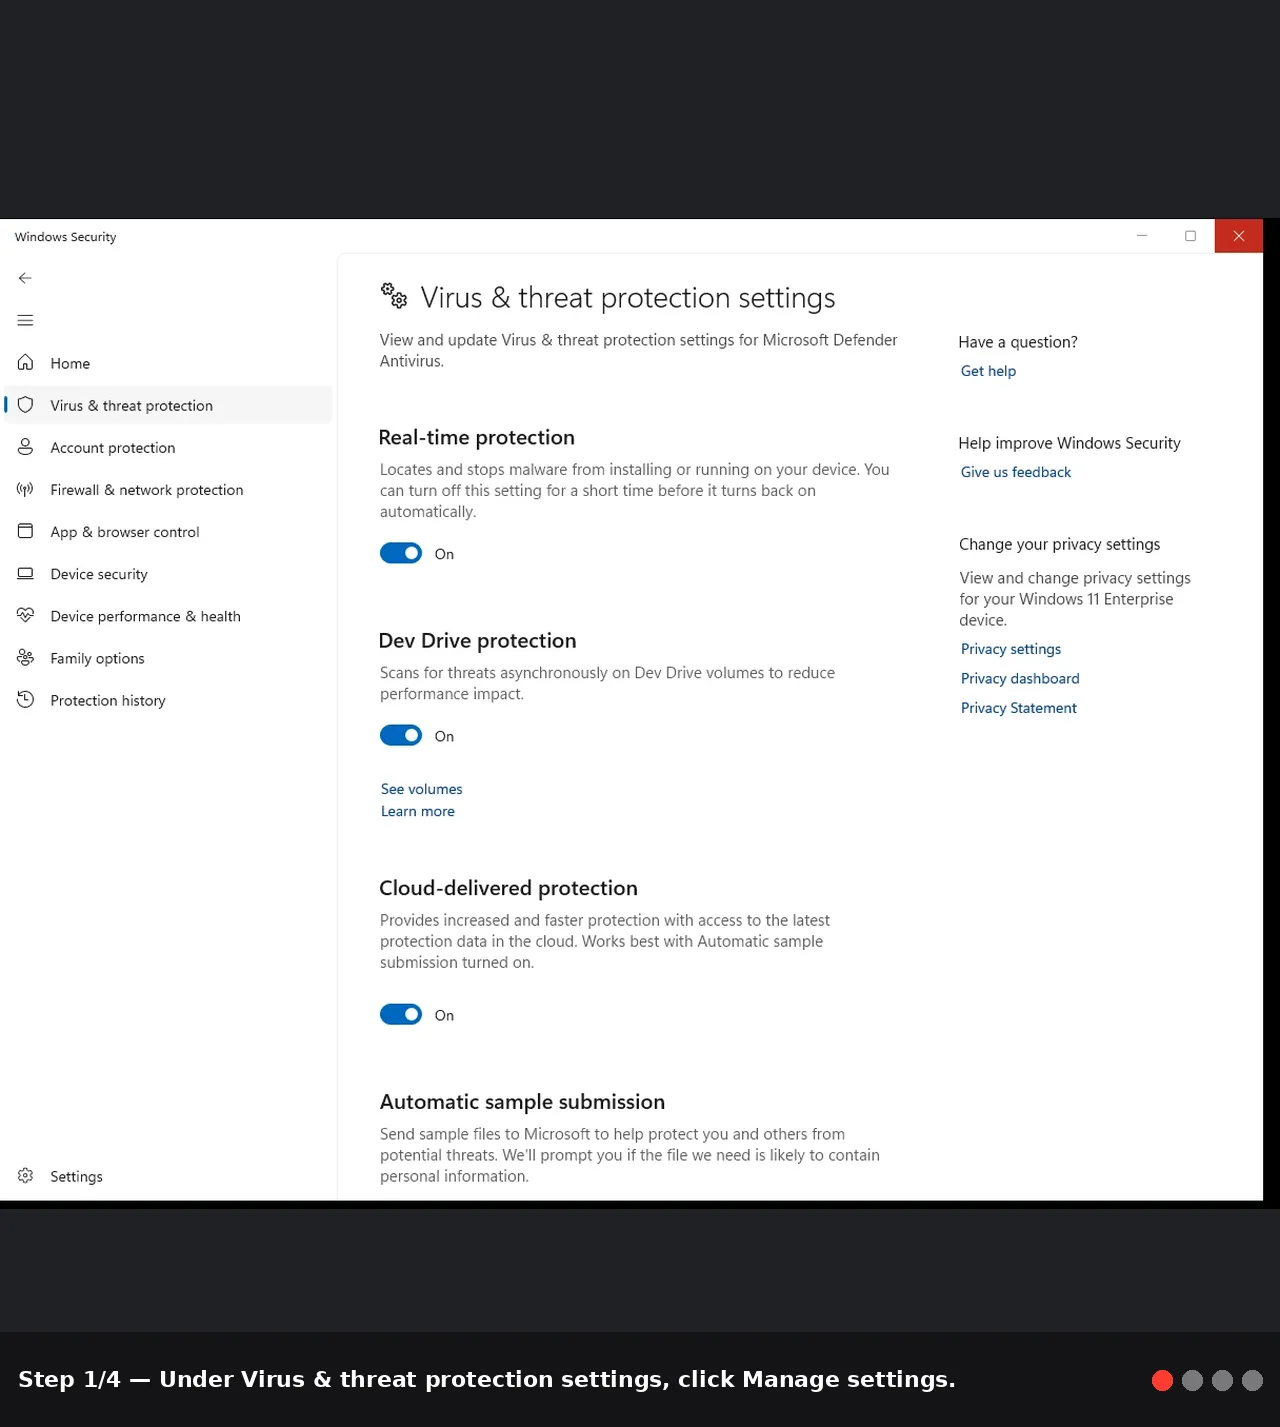View Protection history
1280x1427 pixels.
[168, 699]
